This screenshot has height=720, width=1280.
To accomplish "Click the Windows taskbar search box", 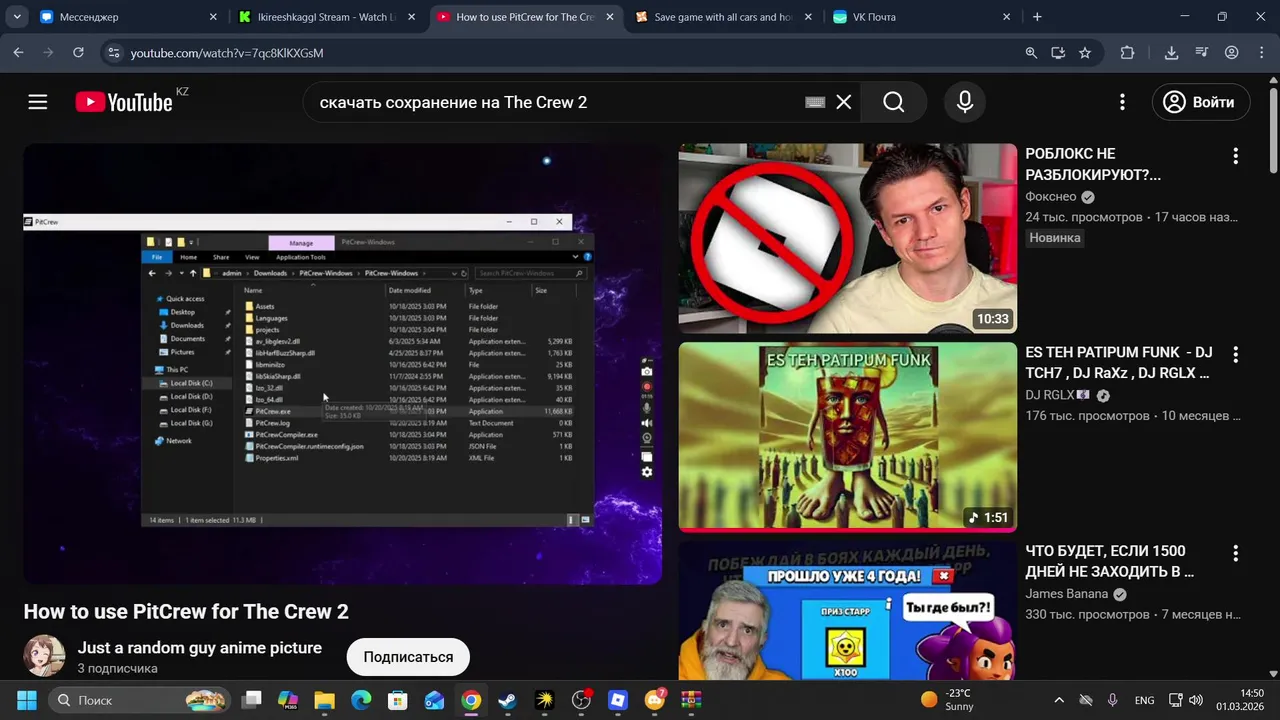I will 139,700.
